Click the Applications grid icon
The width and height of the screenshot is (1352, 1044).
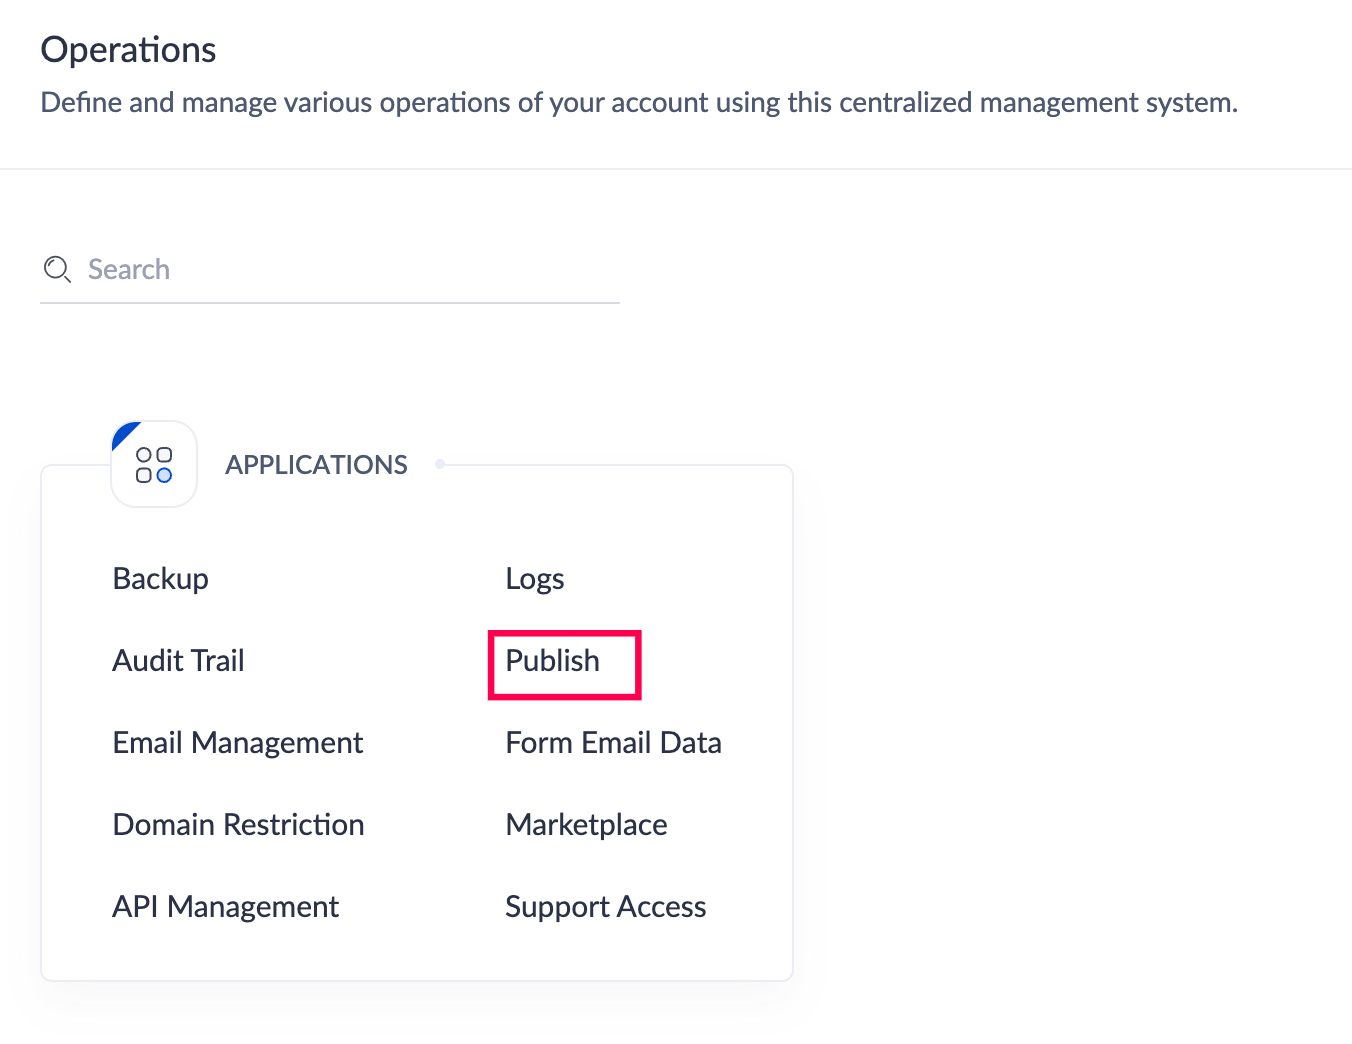click(x=154, y=465)
